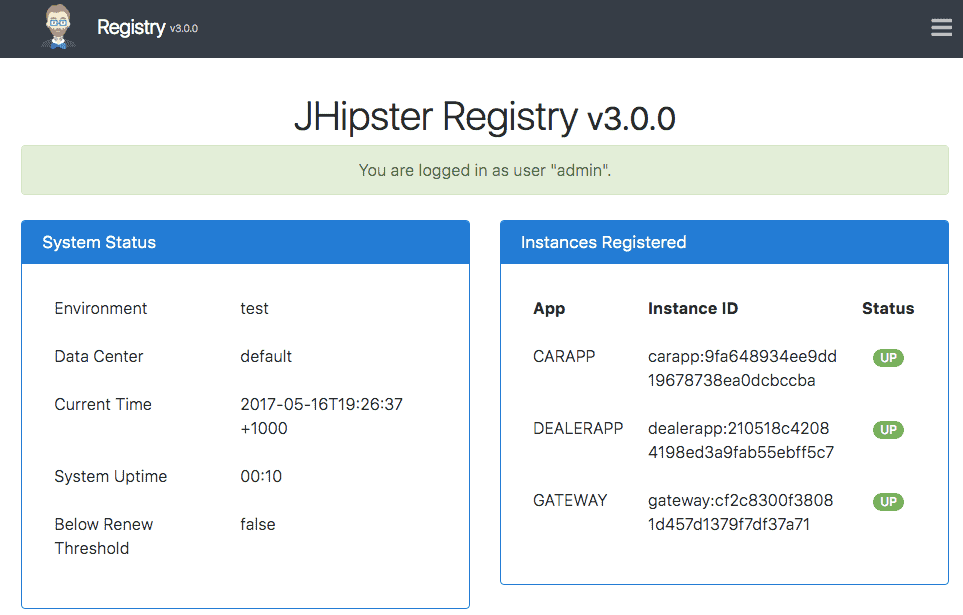Select the Data Center label
Screen dimensions: 963x615
click(x=99, y=356)
